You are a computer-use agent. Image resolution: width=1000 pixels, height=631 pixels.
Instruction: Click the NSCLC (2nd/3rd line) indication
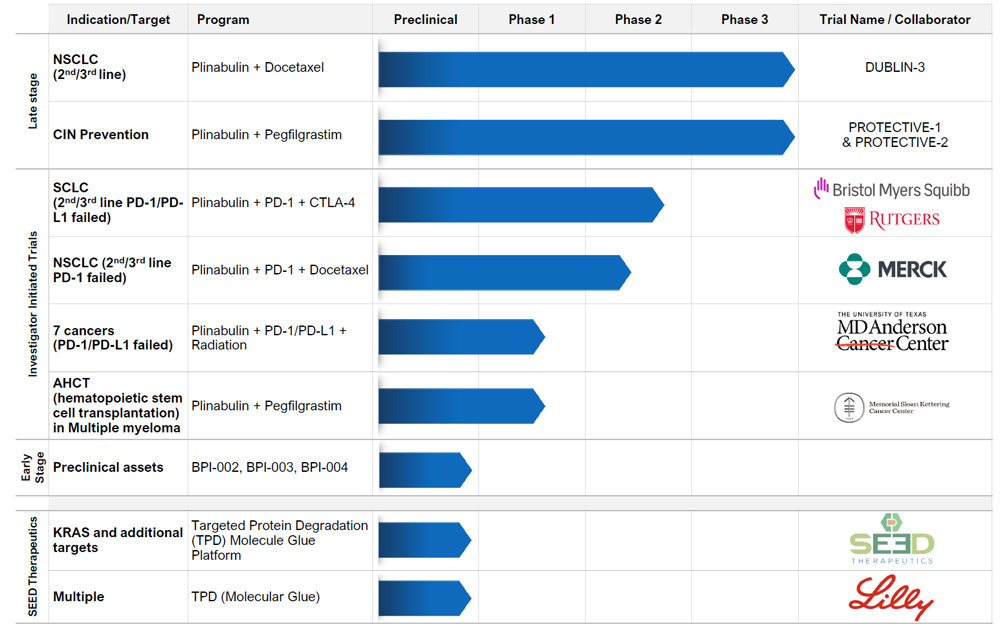point(89,67)
